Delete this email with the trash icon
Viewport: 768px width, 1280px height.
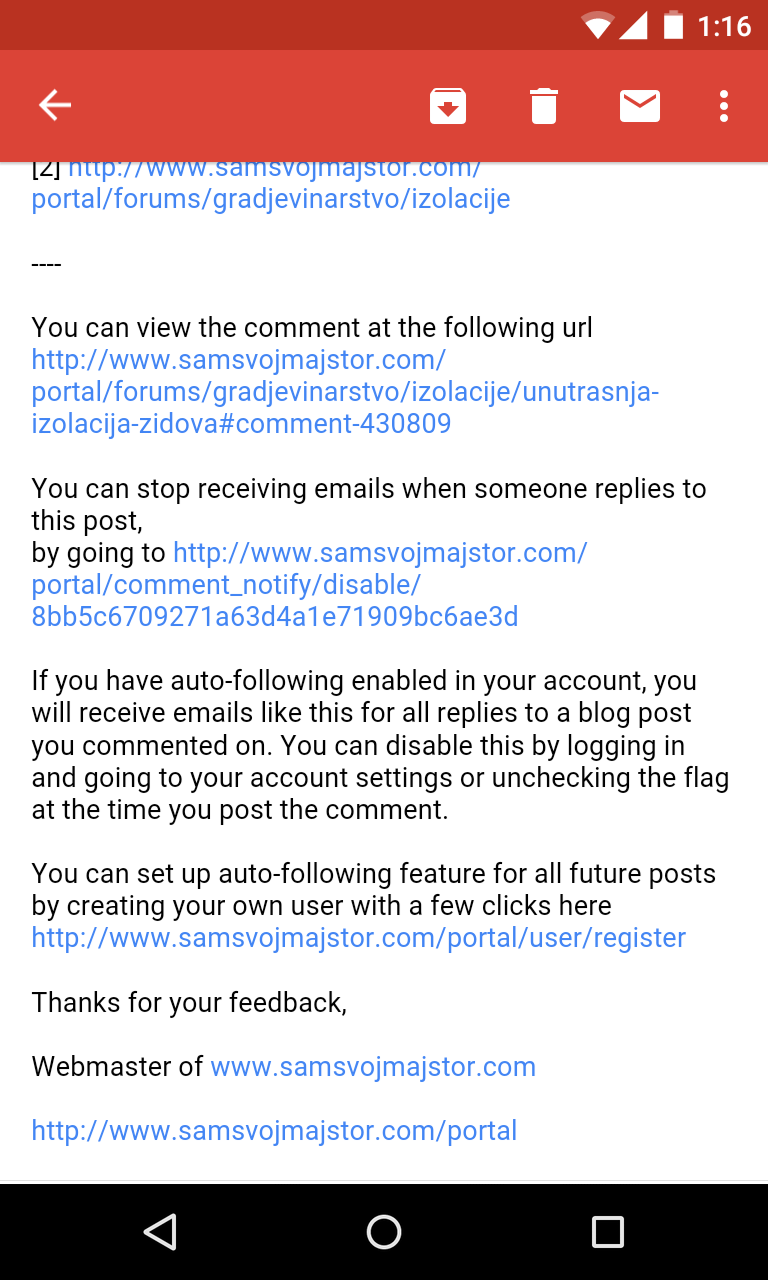543,105
